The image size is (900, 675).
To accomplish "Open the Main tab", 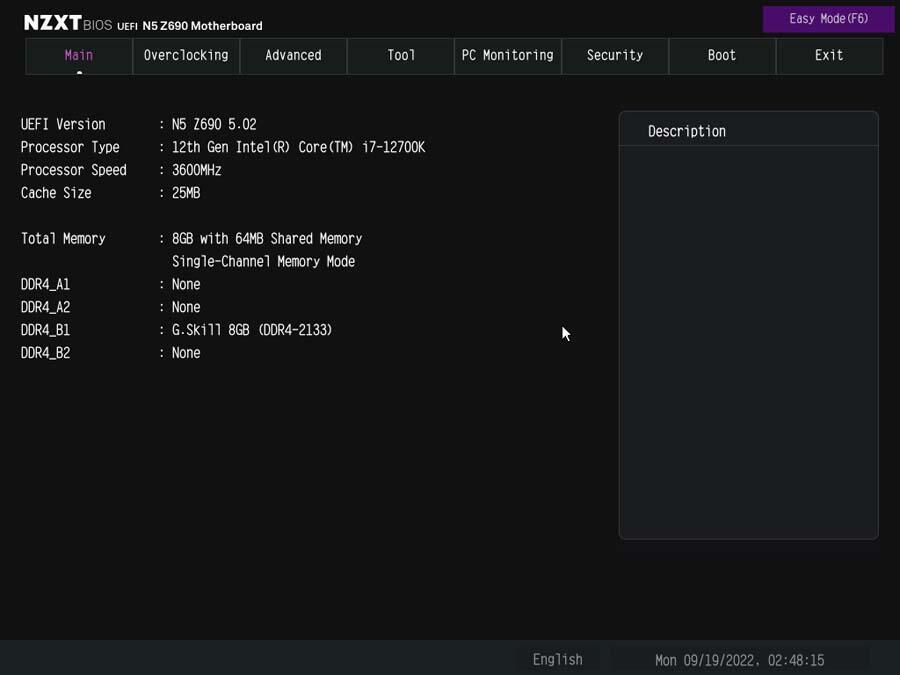I will click(79, 56).
